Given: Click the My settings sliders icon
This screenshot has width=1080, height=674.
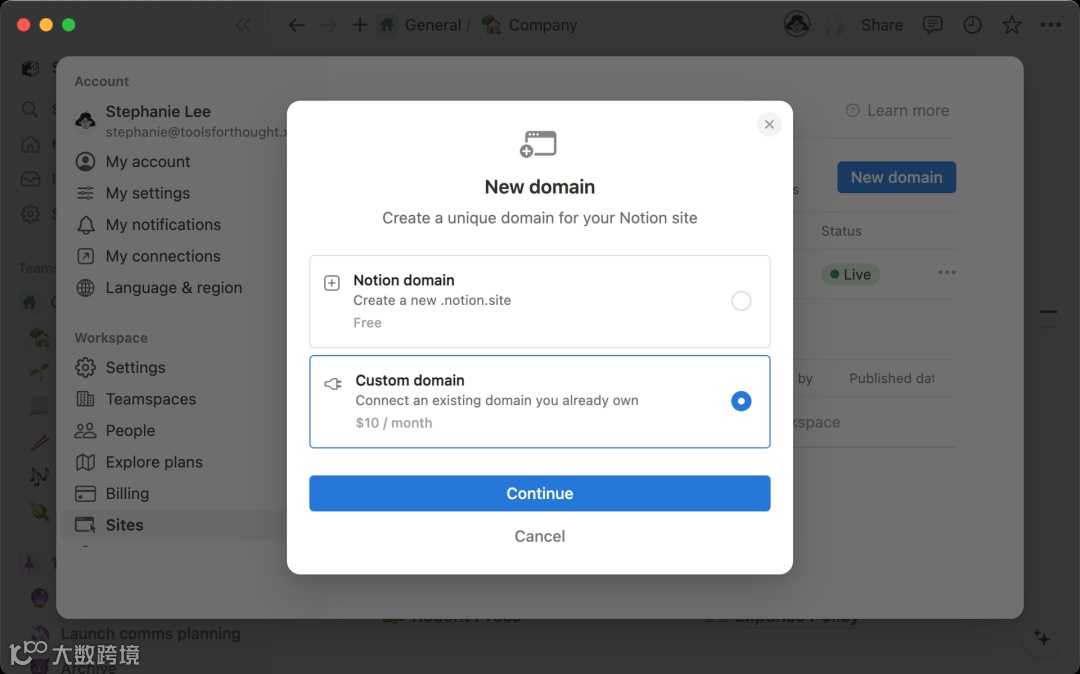Looking at the screenshot, I should (85, 193).
